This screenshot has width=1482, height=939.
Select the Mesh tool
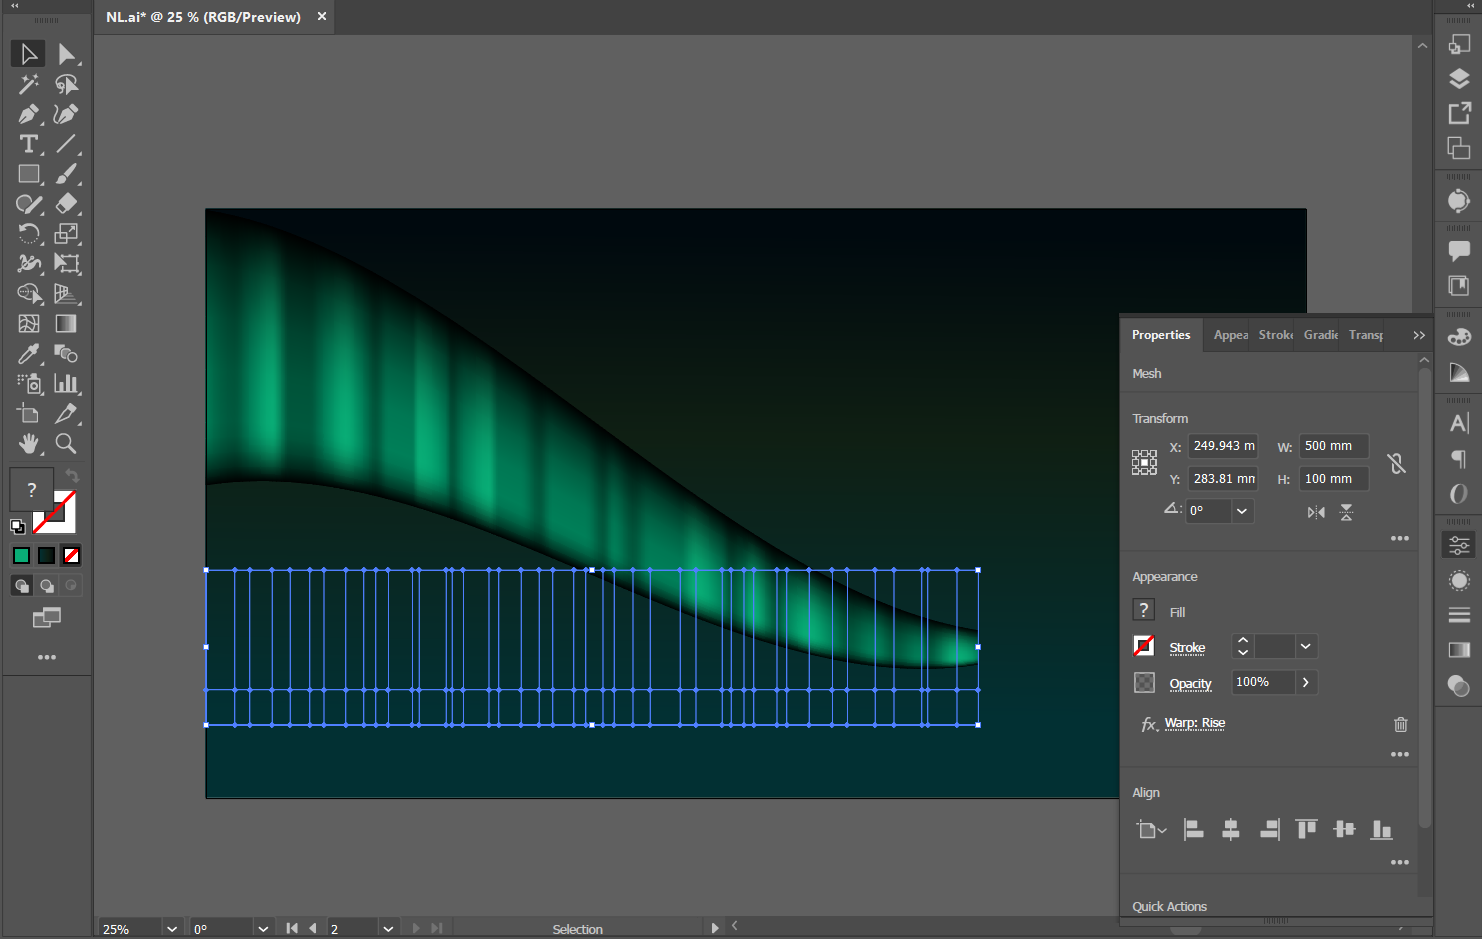tap(28, 324)
